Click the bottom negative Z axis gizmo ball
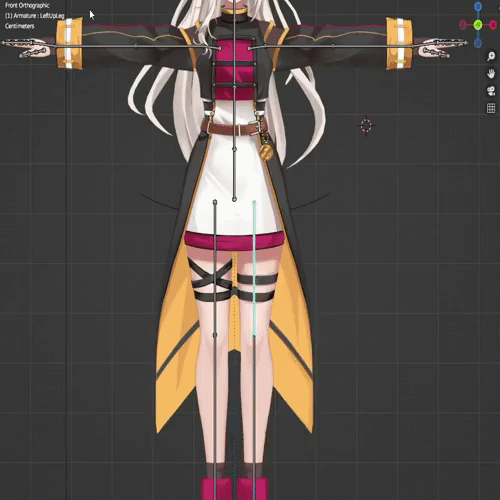This screenshot has height=500, width=500. pos(478,43)
